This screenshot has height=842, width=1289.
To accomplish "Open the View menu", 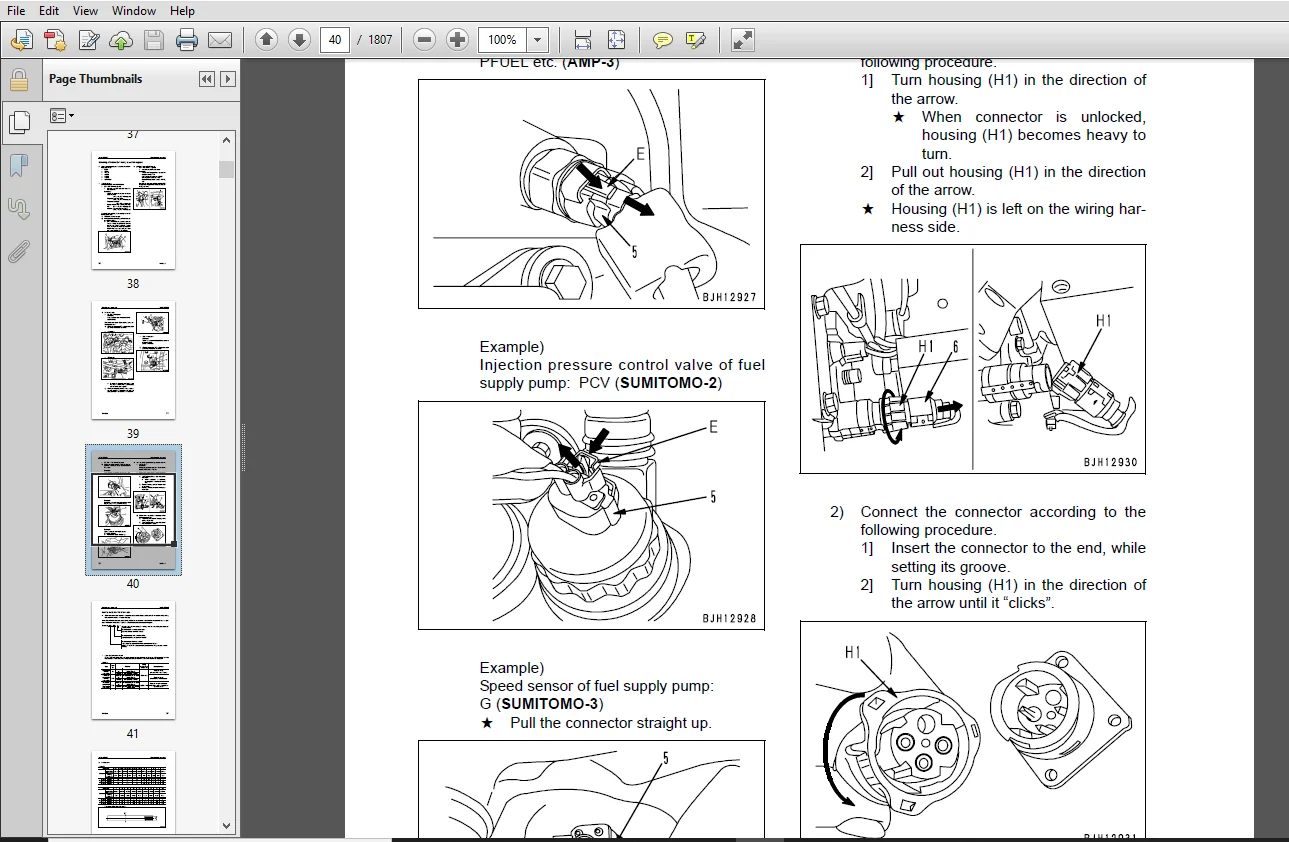I will coord(85,10).
